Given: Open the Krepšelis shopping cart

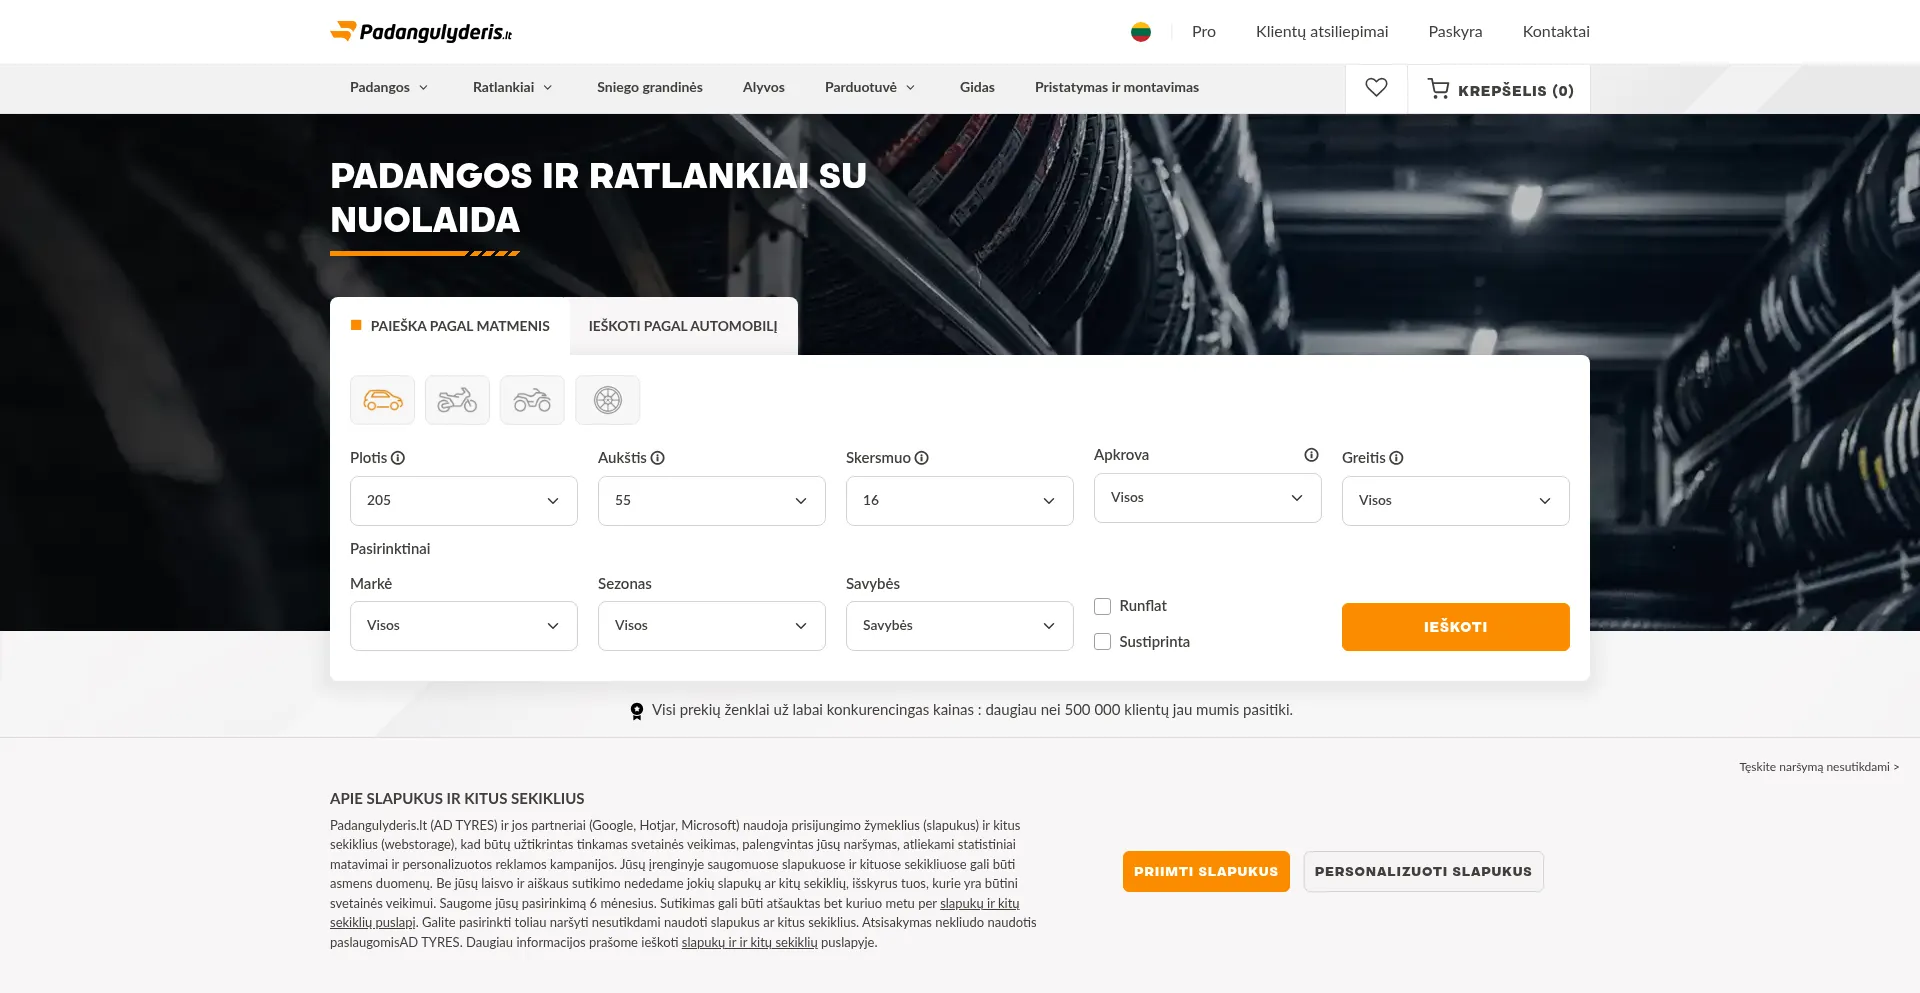Looking at the screenshot, I should point(1500,90).
